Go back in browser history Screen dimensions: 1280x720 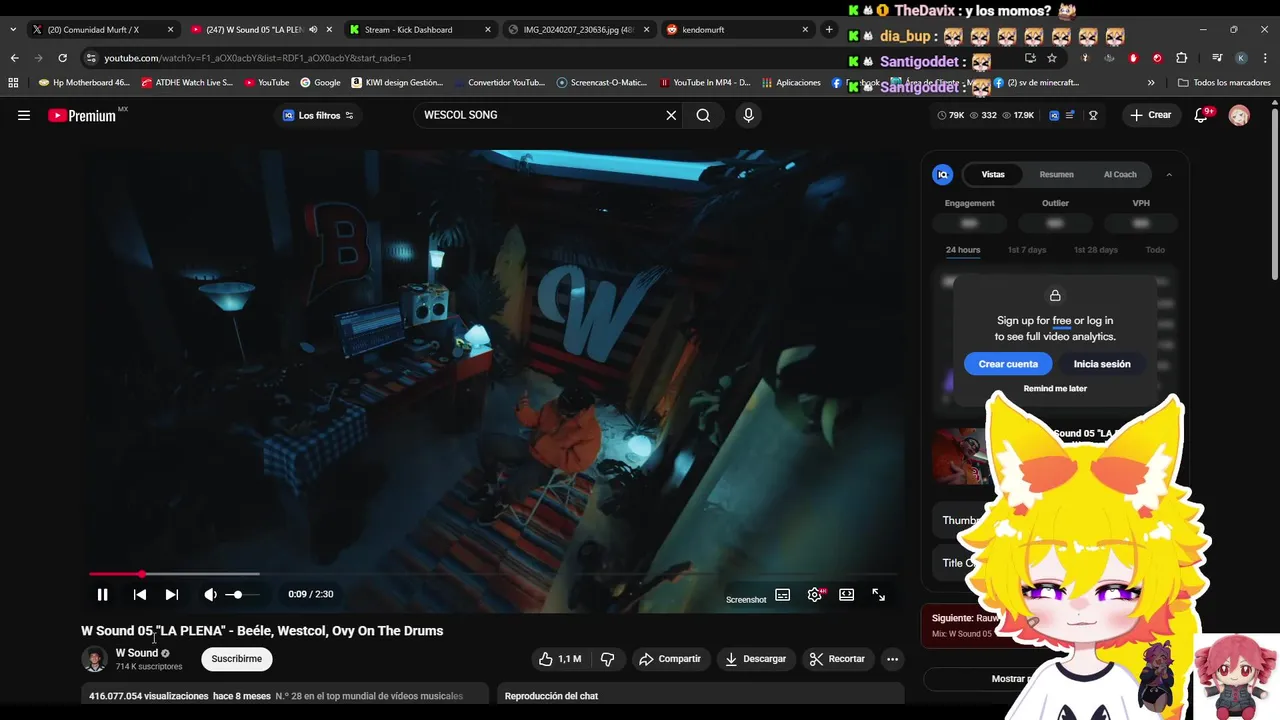pyautogui.click(x=15, y=58)
